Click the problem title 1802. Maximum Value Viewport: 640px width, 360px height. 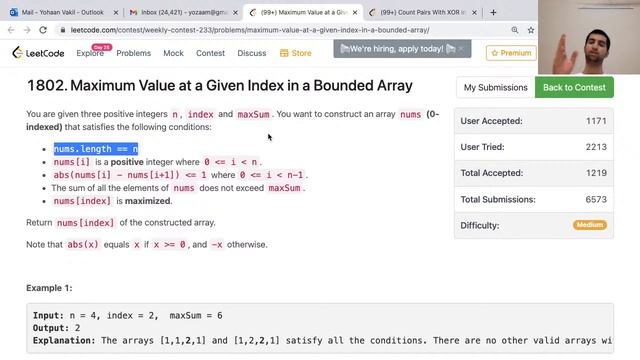(220, 85)
